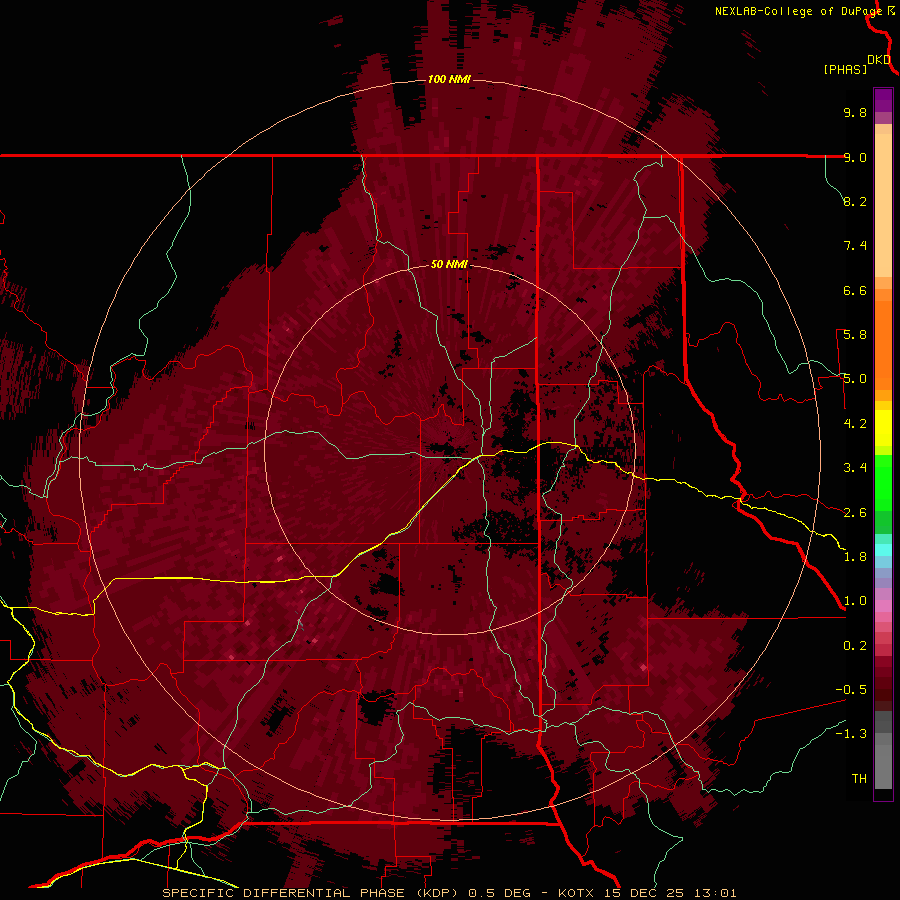The width and height of the screenshot is (900, 900).
Task: Click the 7.4 scale value
Action: point(855,246)
